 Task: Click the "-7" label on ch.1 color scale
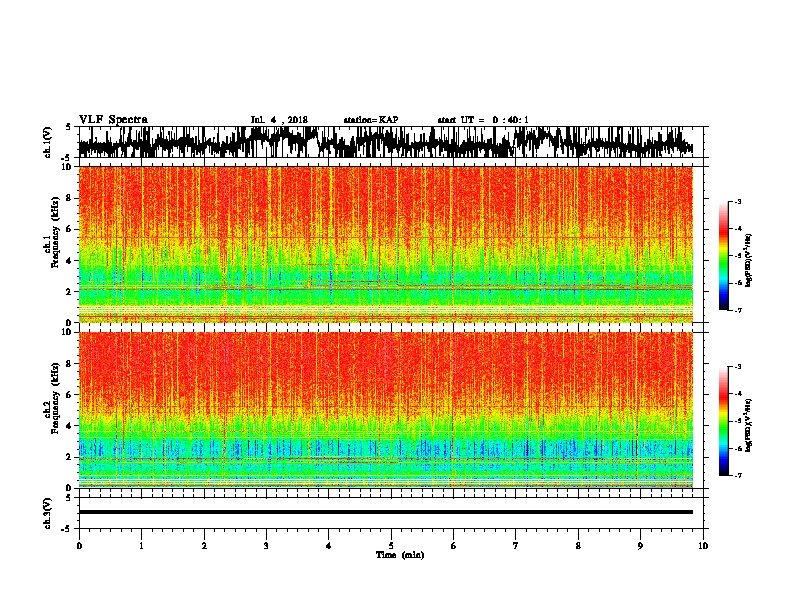click(x=737, y=310)
